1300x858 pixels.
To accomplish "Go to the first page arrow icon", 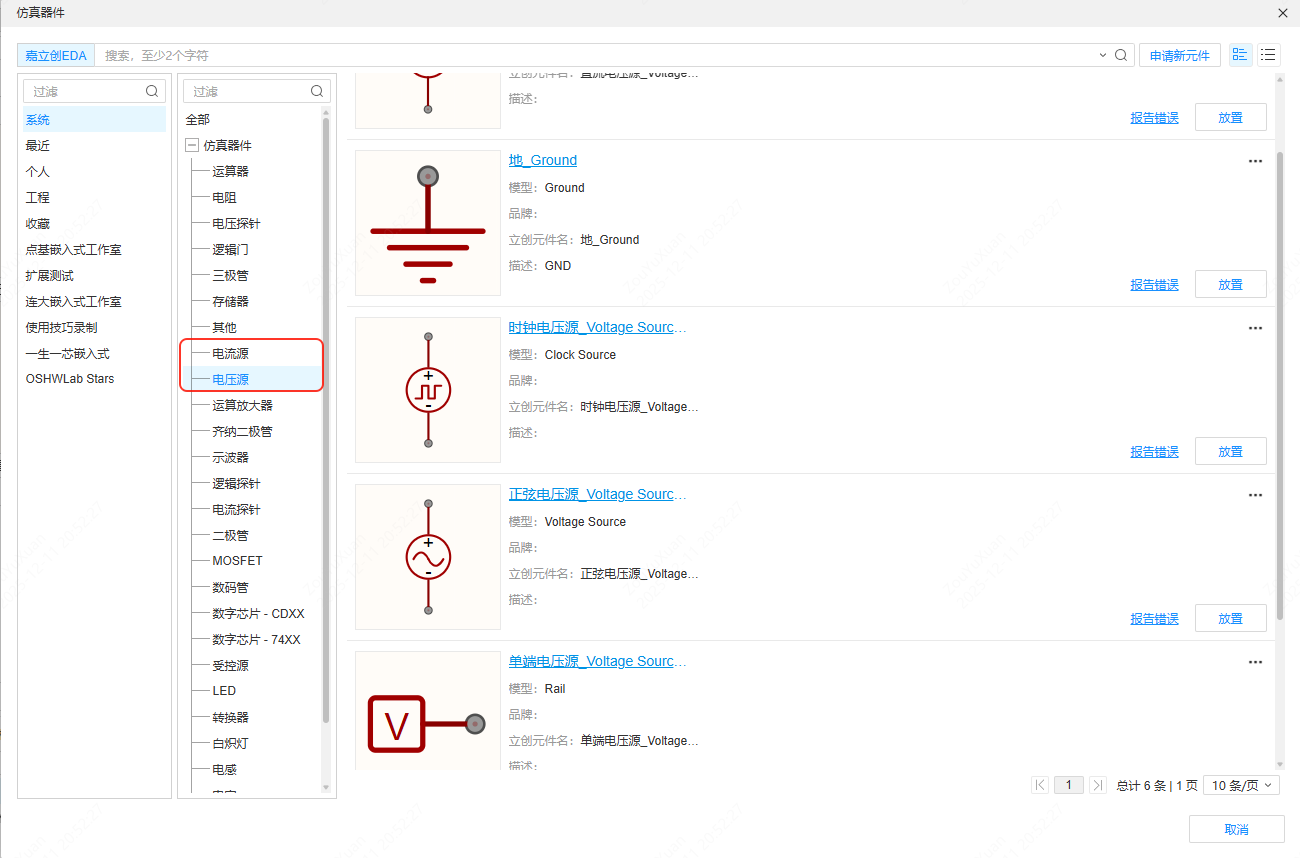I will click(1040, 785).
